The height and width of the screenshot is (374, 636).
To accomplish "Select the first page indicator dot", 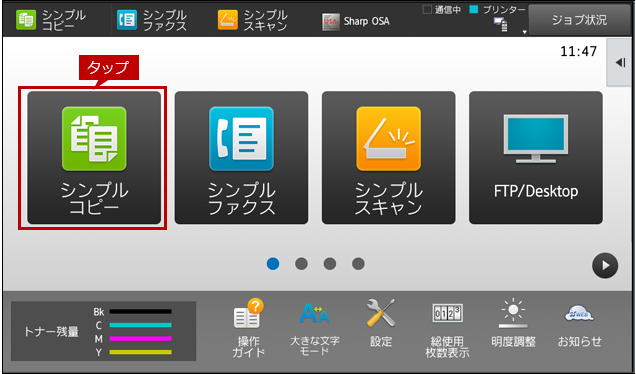I will [x=273, y=264].
